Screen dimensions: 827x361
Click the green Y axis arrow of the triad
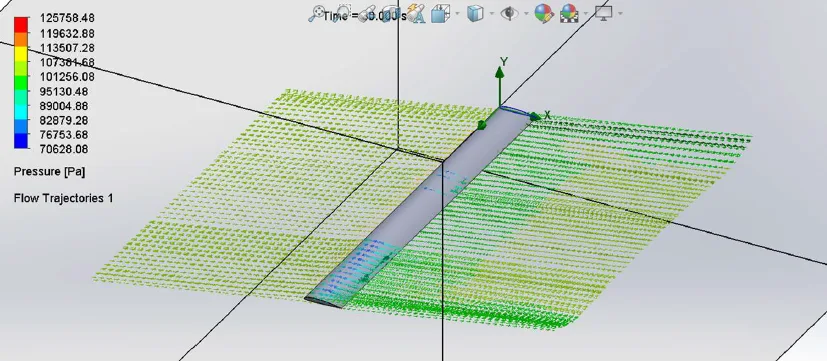pyautogui.click(x=499, y=87)
